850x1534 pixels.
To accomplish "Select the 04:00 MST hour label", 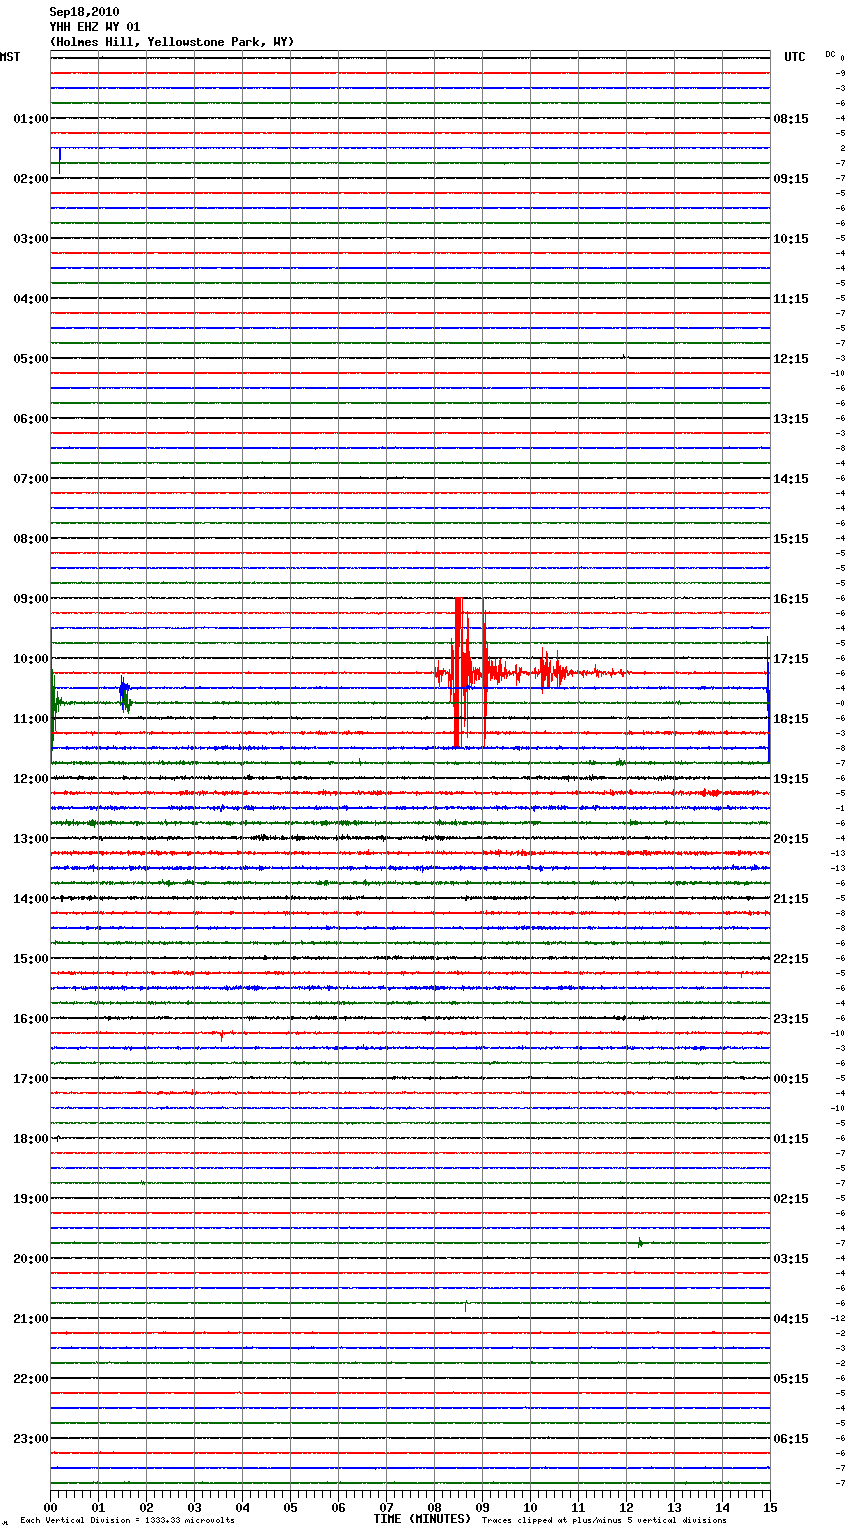I will click(30, 299).
